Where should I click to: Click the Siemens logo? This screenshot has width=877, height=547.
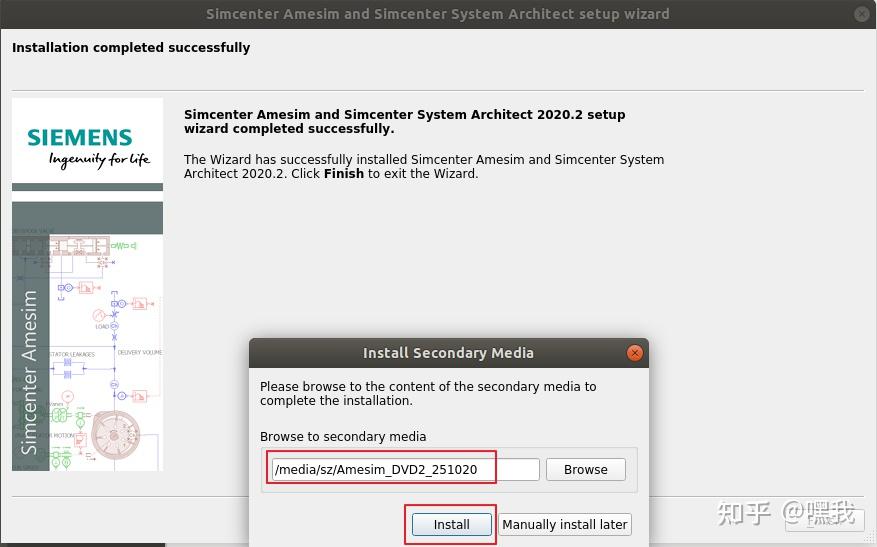pos(80,137)
